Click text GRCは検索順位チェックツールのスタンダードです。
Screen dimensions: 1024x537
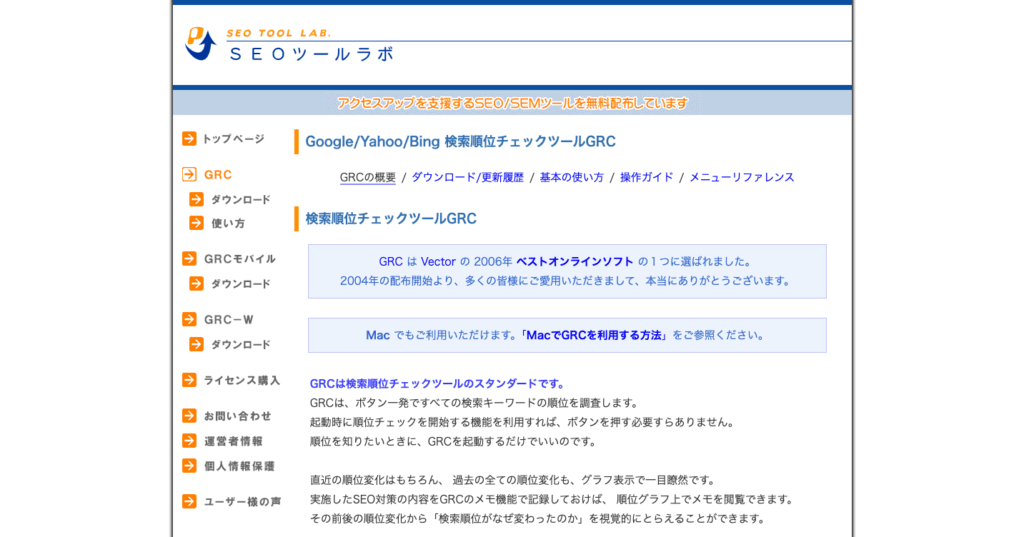coord(438,383)
